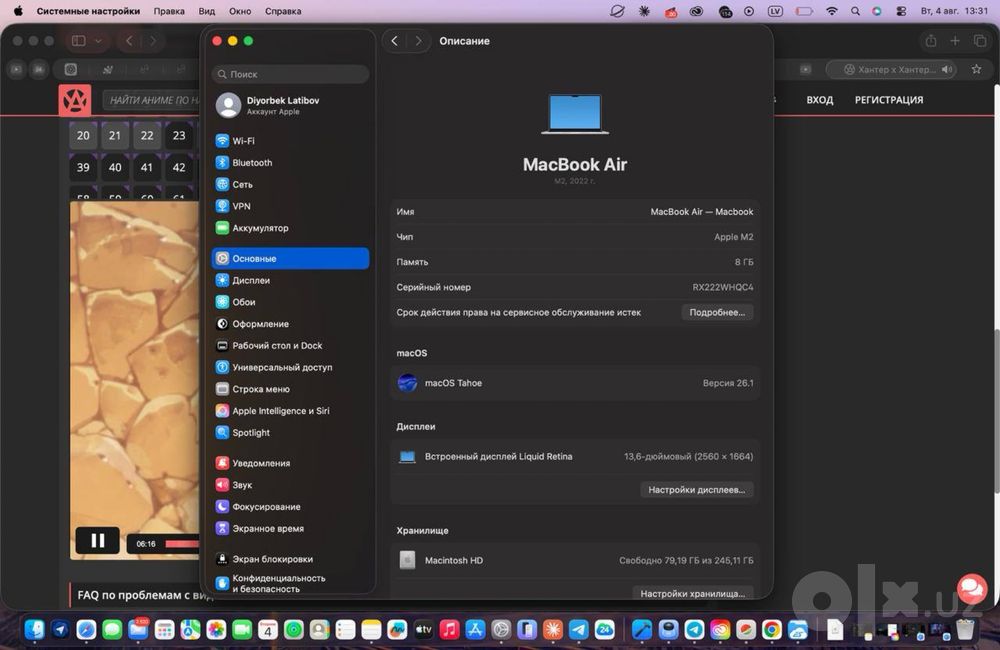Image resolution: width=1000 pixels, height=650 pixels.
Task: Click the video progress bar
Action: click(182, 543)
